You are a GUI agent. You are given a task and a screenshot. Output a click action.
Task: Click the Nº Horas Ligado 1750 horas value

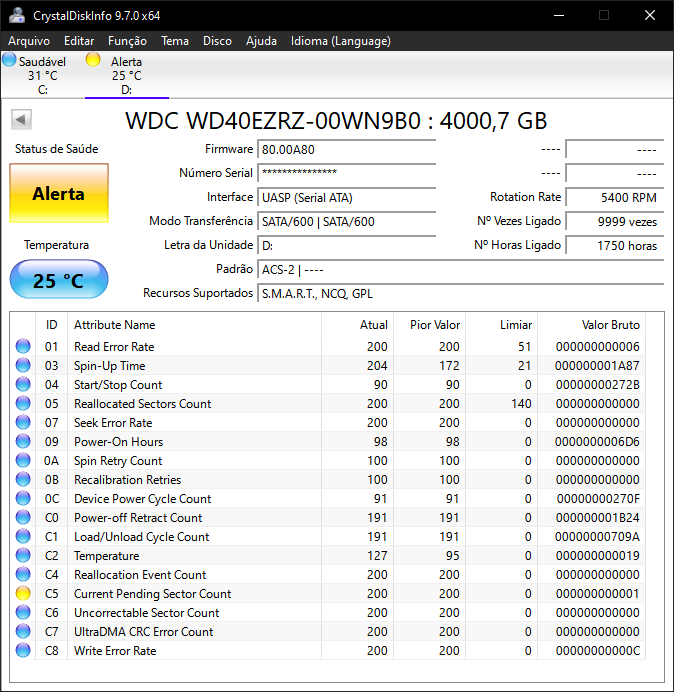[614, 245]
